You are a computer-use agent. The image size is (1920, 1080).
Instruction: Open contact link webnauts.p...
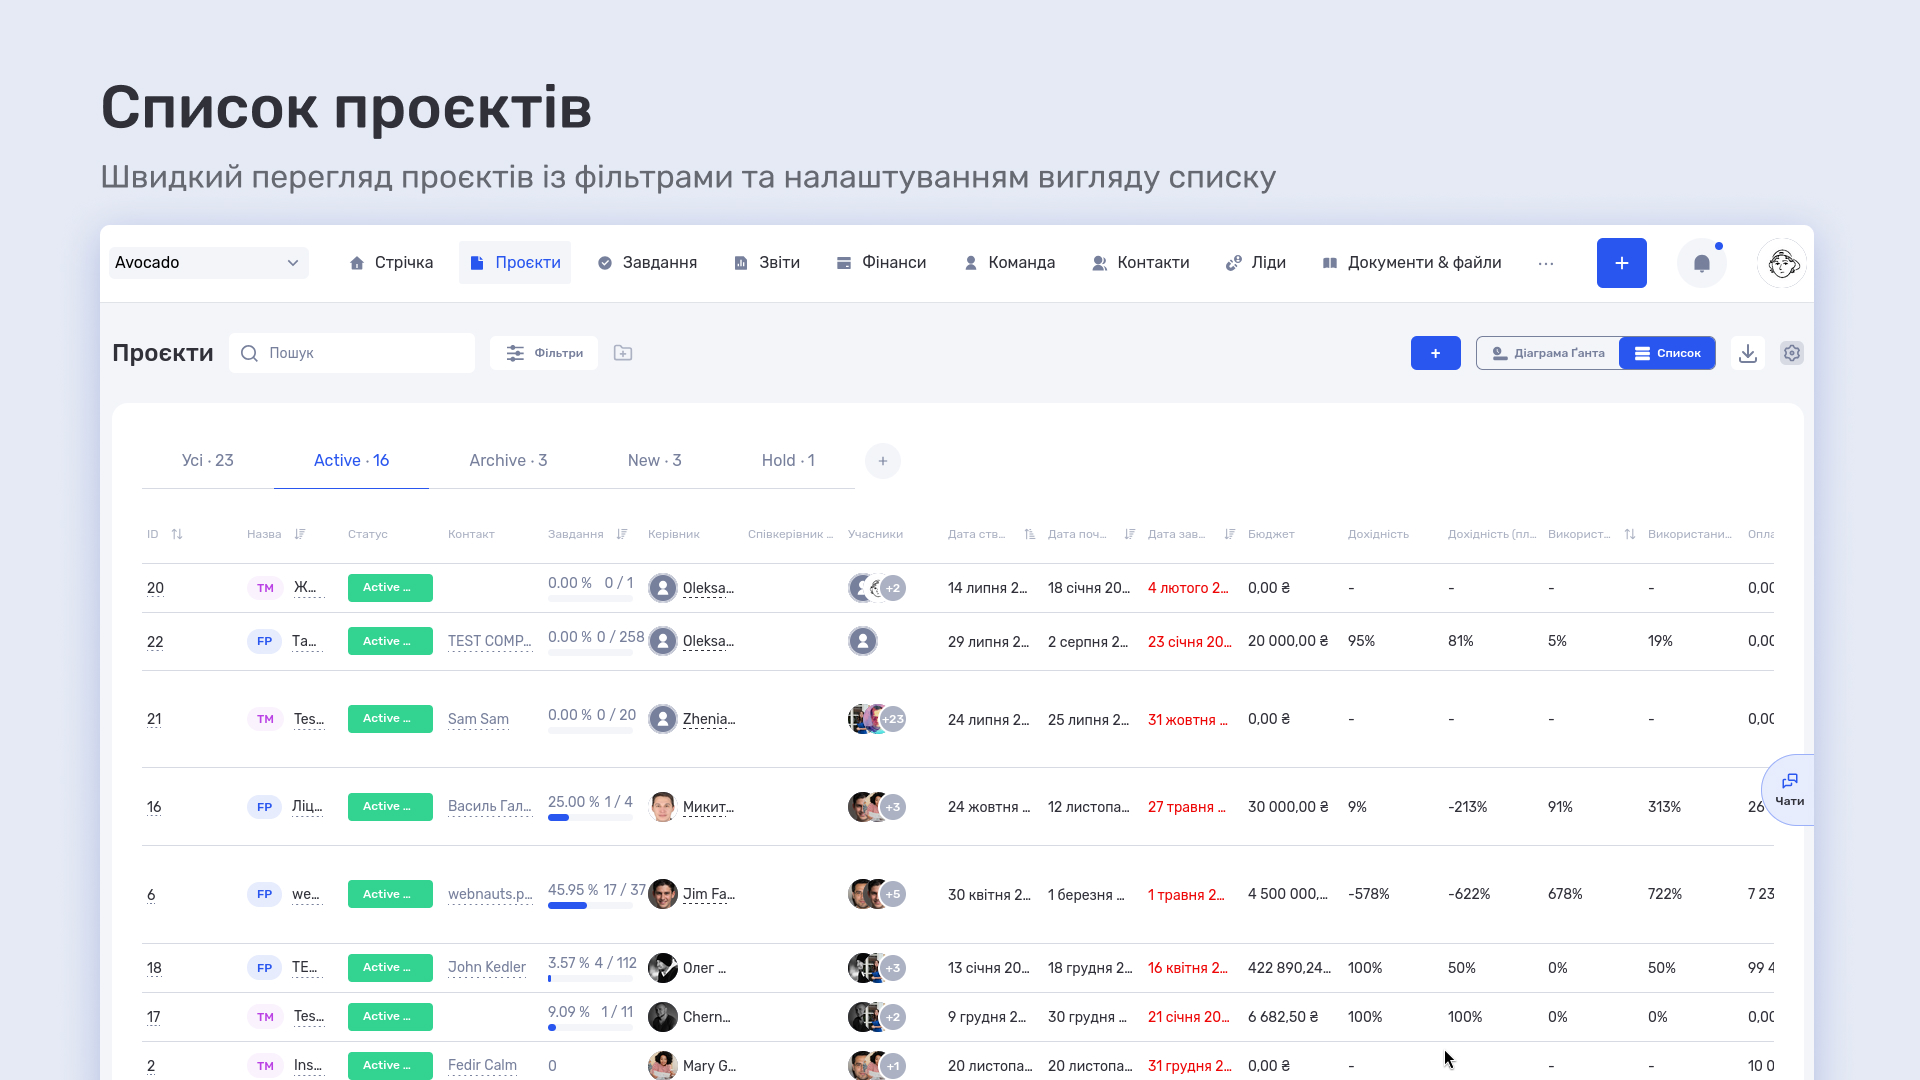tap(490, 894)
